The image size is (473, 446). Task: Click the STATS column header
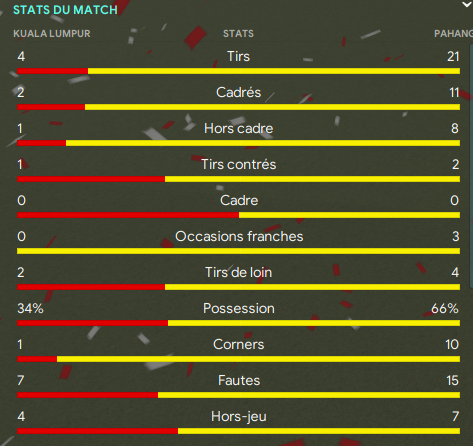pyautogui.click(x=238, y=34)
